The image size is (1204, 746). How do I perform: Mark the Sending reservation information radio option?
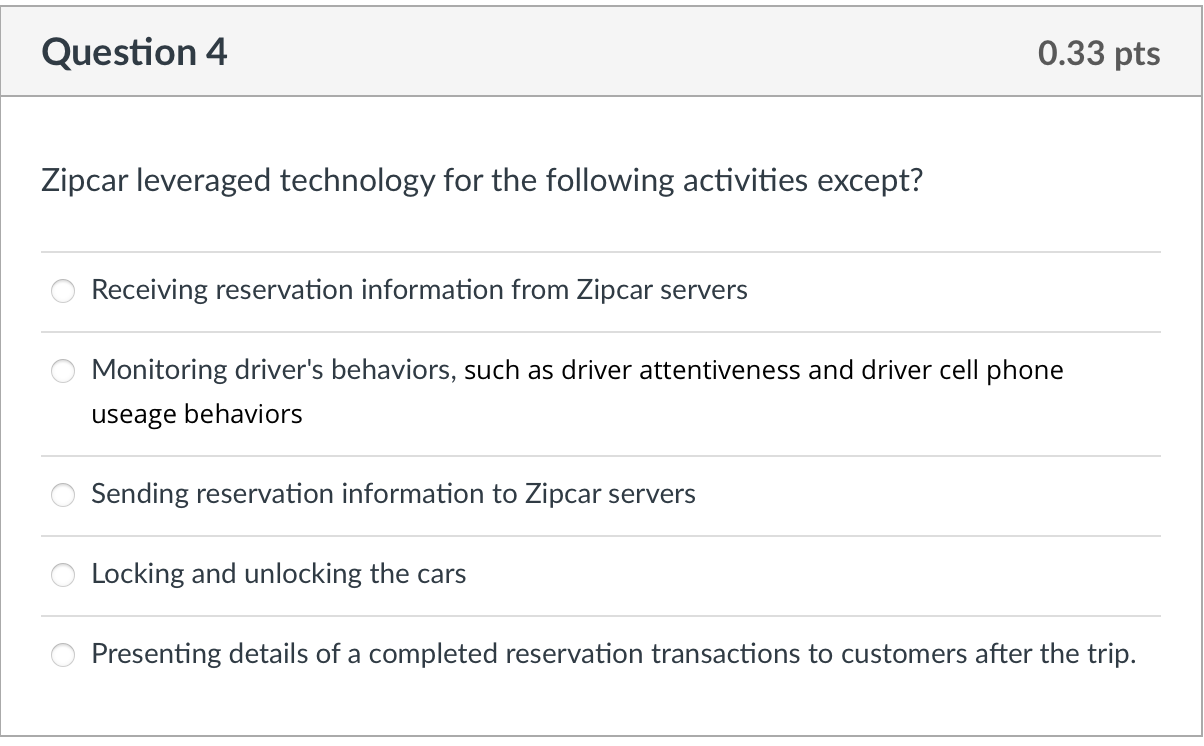coord(64,495)
